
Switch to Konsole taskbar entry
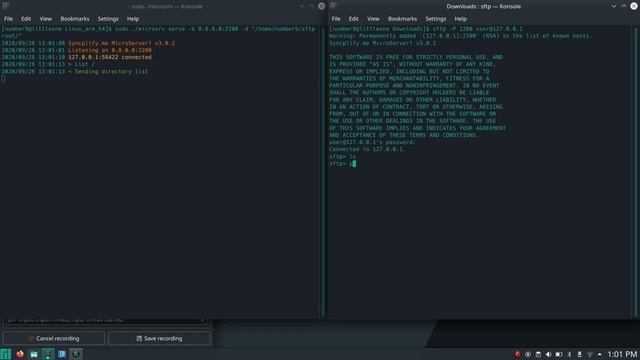click(x=48, y=354)
